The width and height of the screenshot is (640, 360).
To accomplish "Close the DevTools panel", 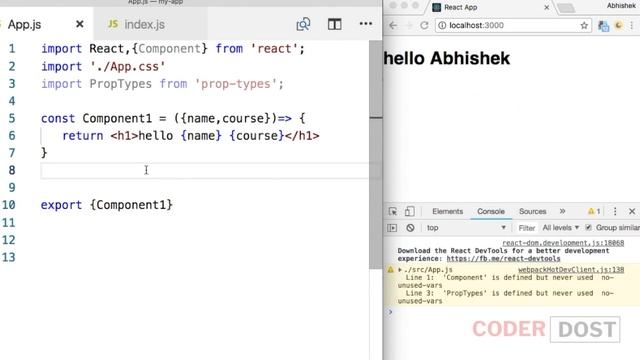I will 632,211.
